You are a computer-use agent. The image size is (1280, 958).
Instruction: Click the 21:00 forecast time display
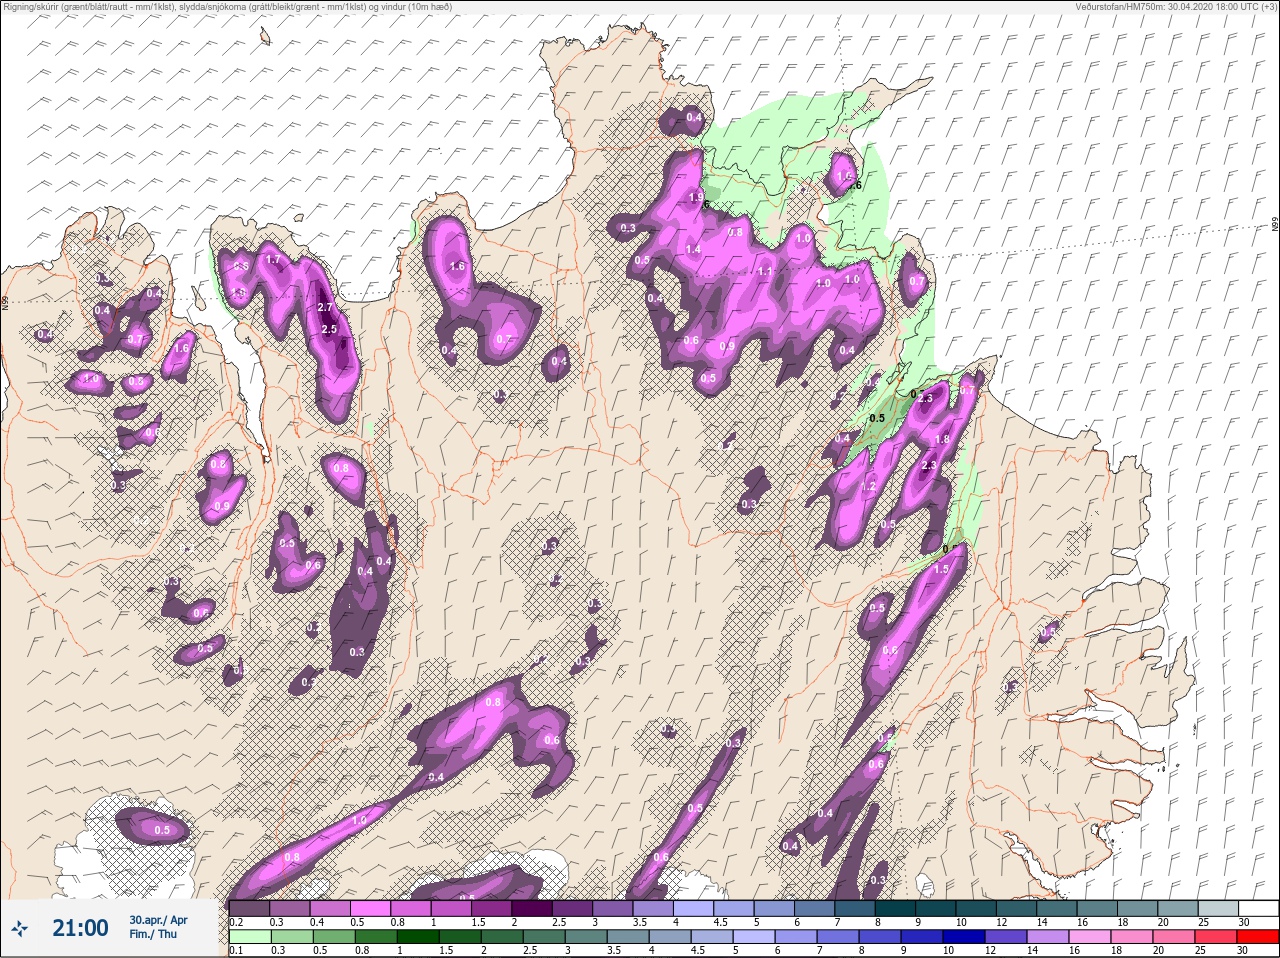(x=80, y=928)
